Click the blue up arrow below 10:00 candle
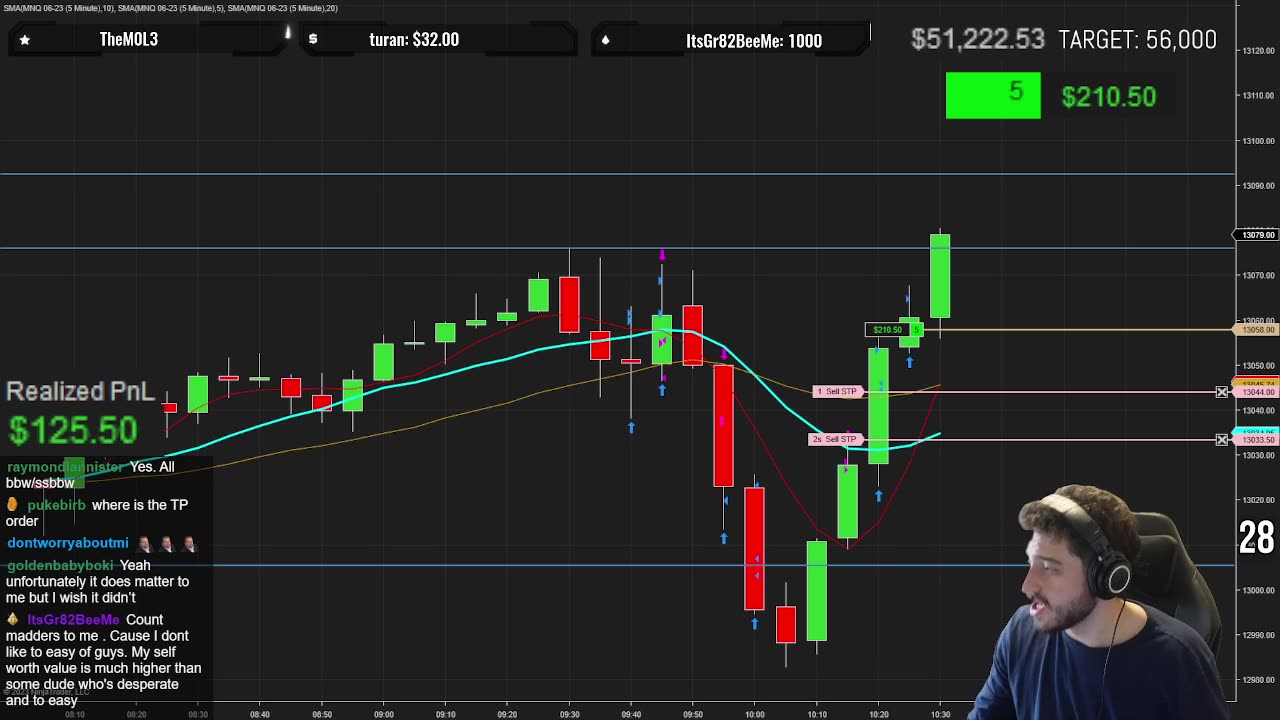 tap(755, 624)
